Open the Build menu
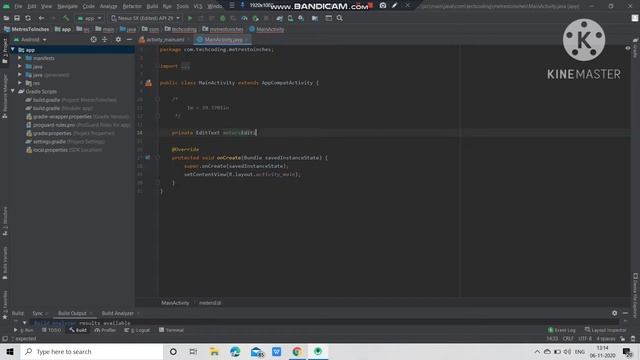The image size is (640, 360). tap(152, 6)
